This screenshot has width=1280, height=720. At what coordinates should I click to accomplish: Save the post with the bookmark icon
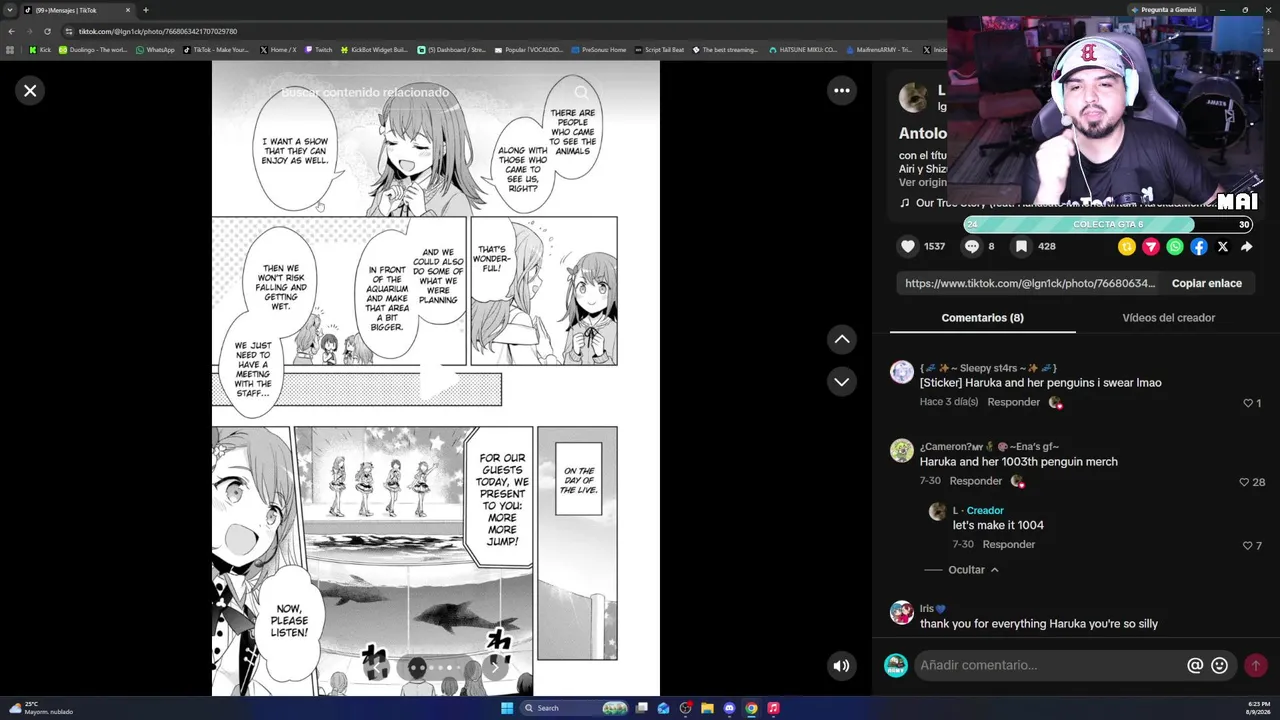(x=1021, y=246)
